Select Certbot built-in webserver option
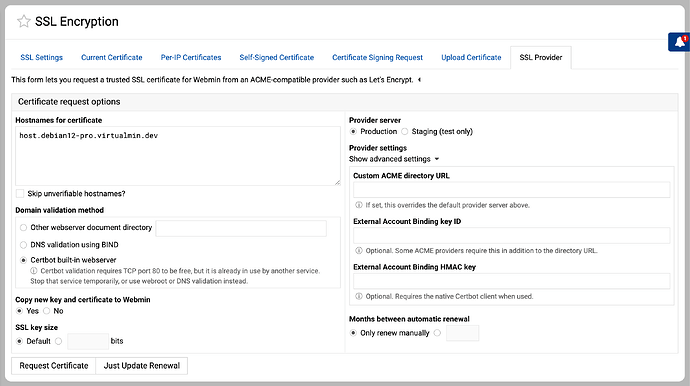The image size is (690, 386). point(23,260)
